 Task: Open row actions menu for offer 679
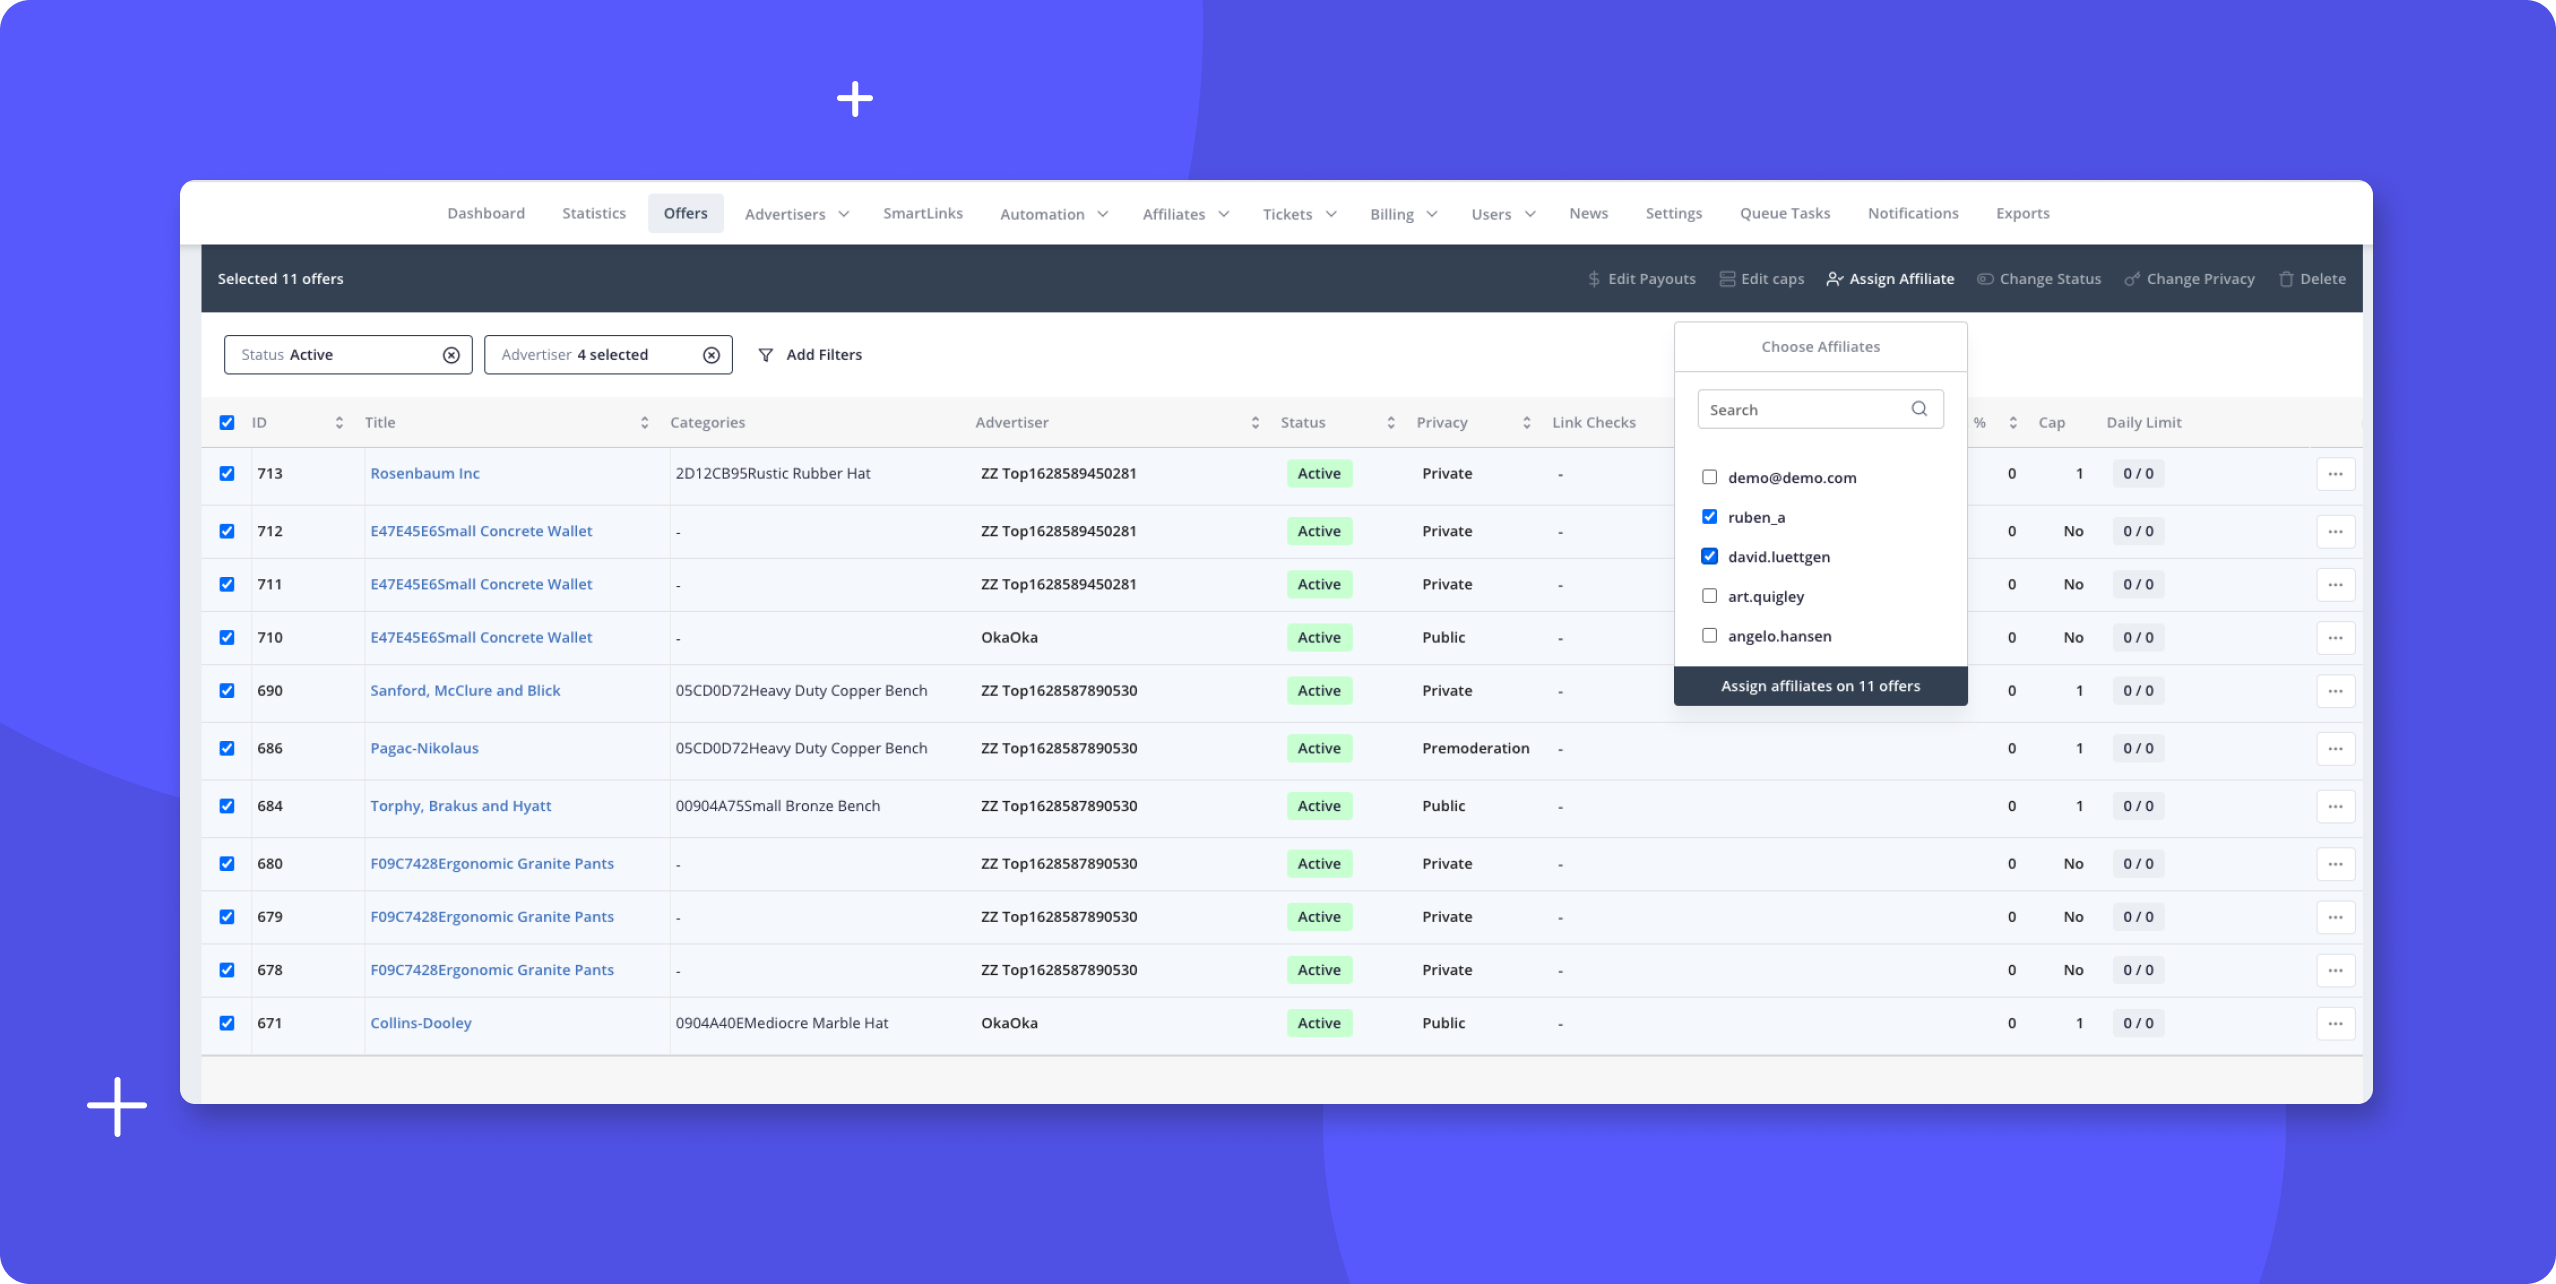pos(2335,917)
